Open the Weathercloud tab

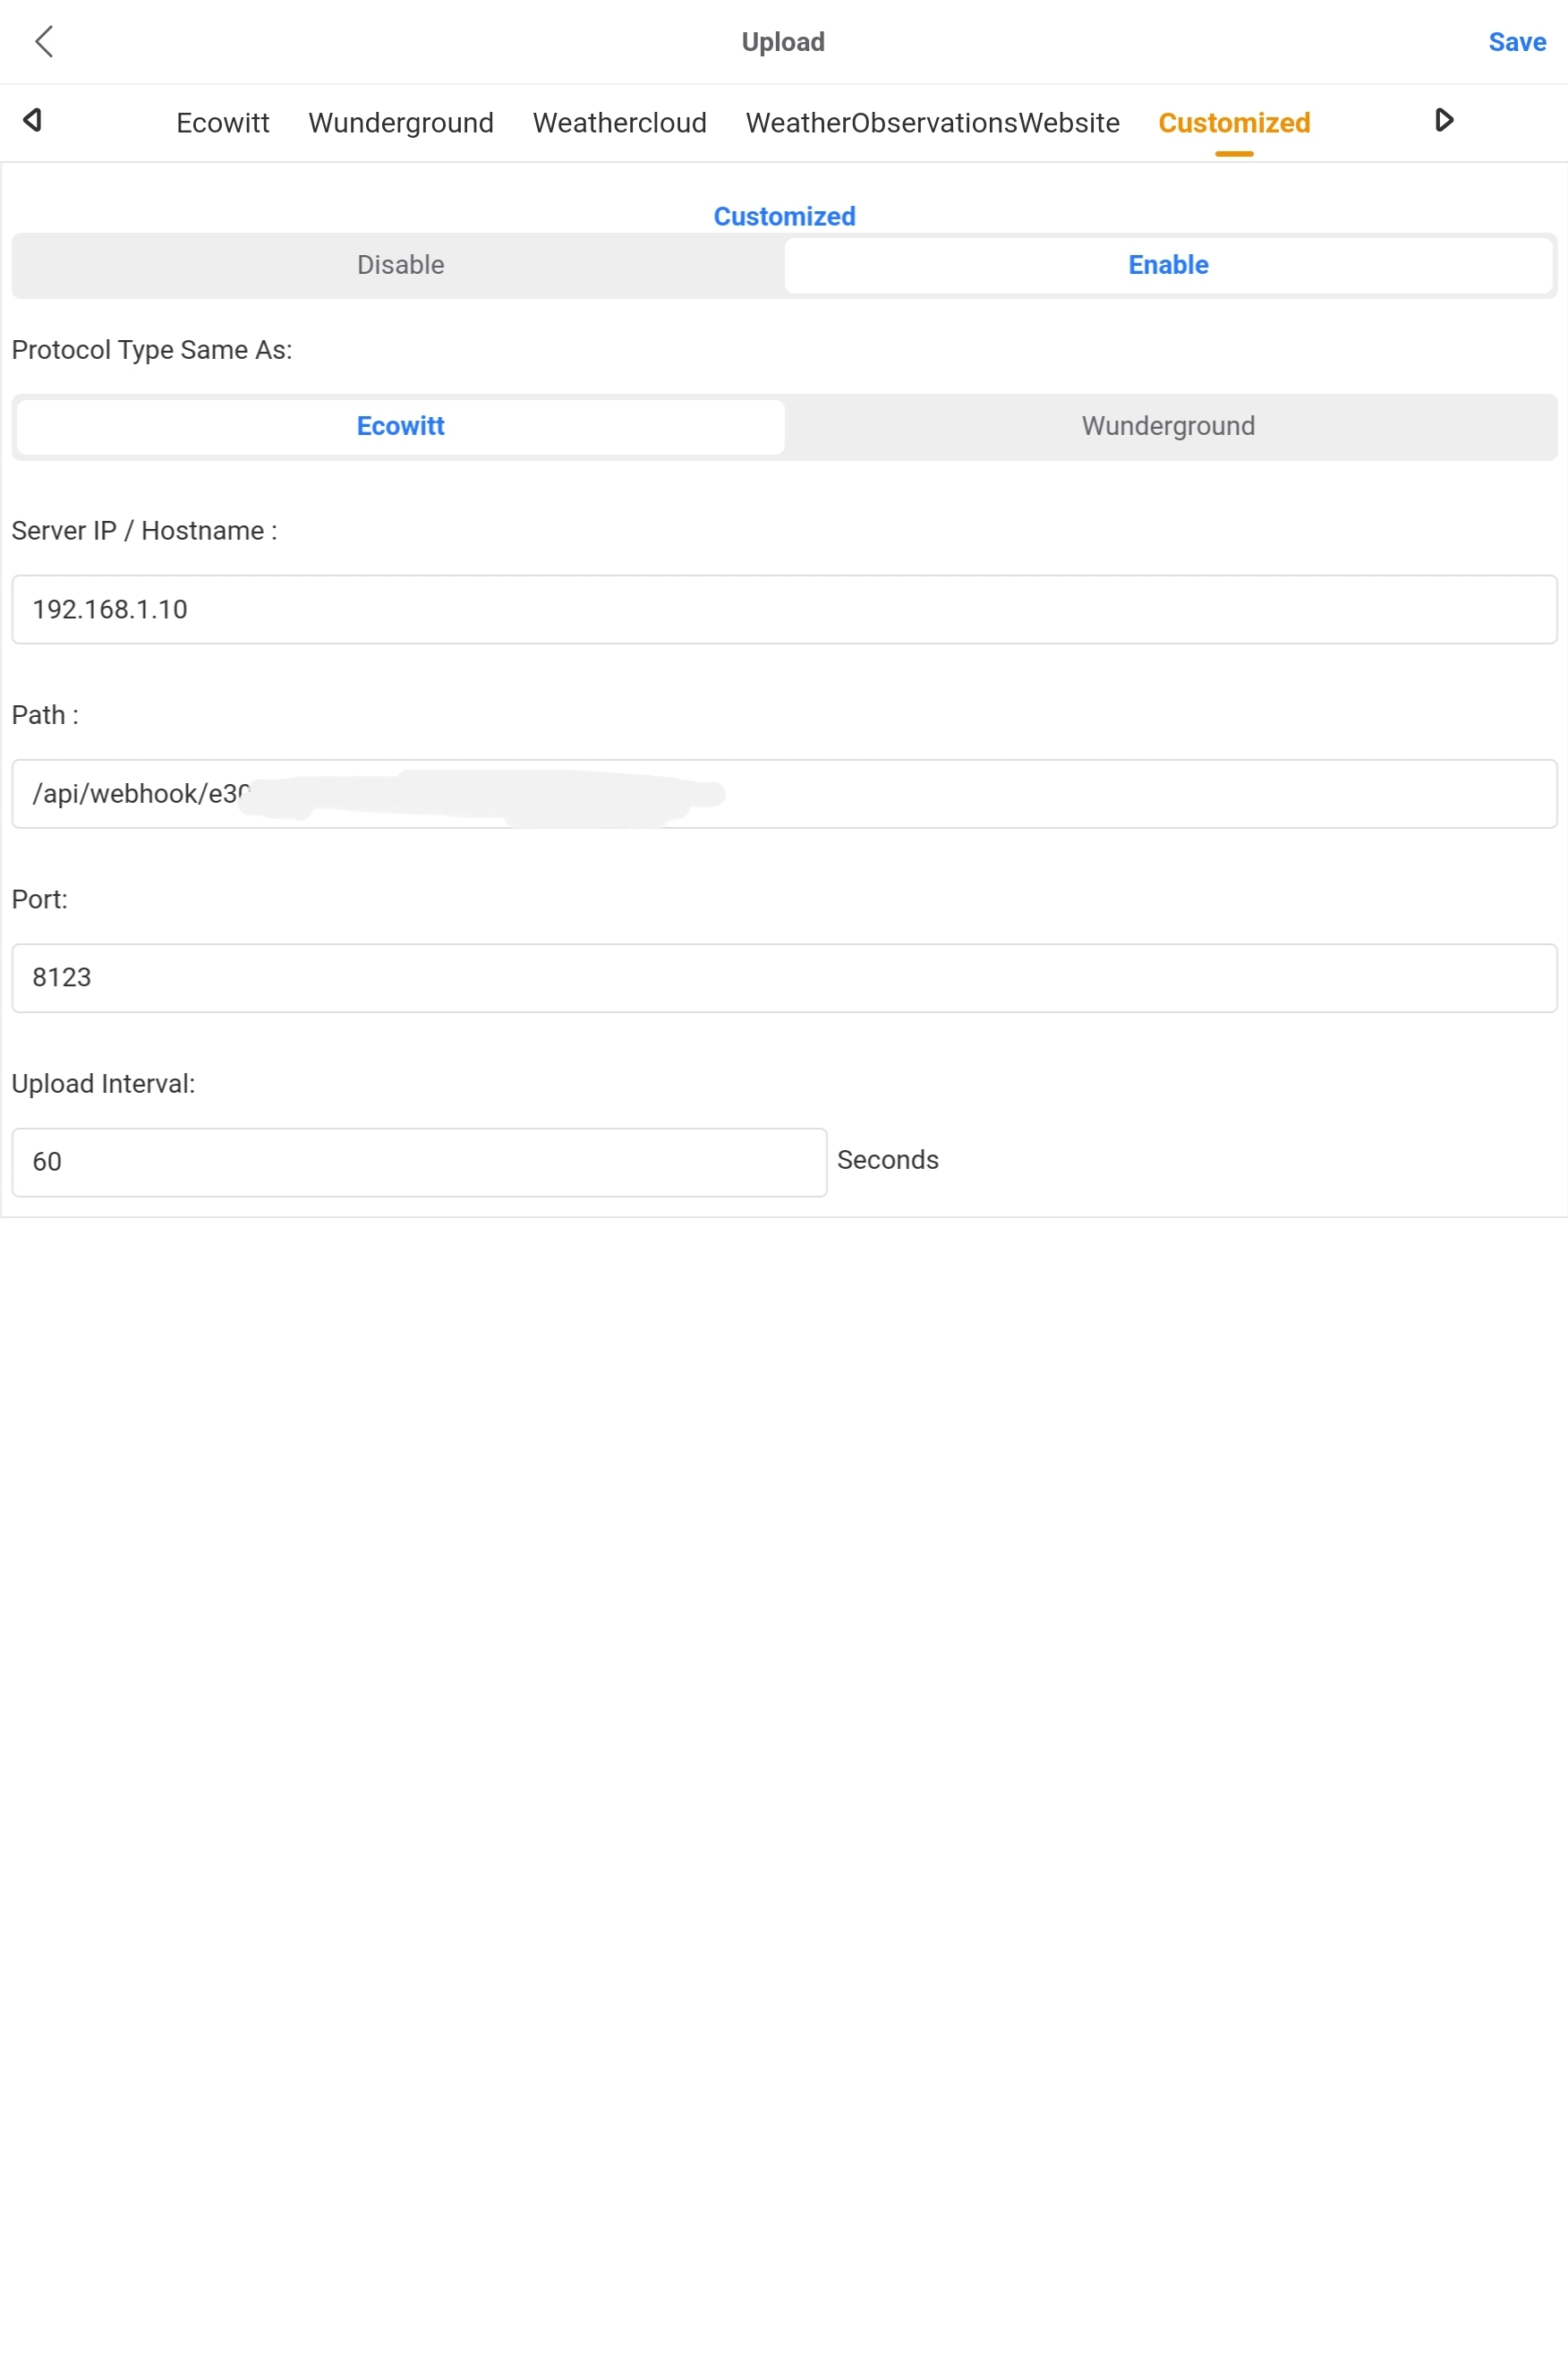pyautogui.click(x=620, y=123)
